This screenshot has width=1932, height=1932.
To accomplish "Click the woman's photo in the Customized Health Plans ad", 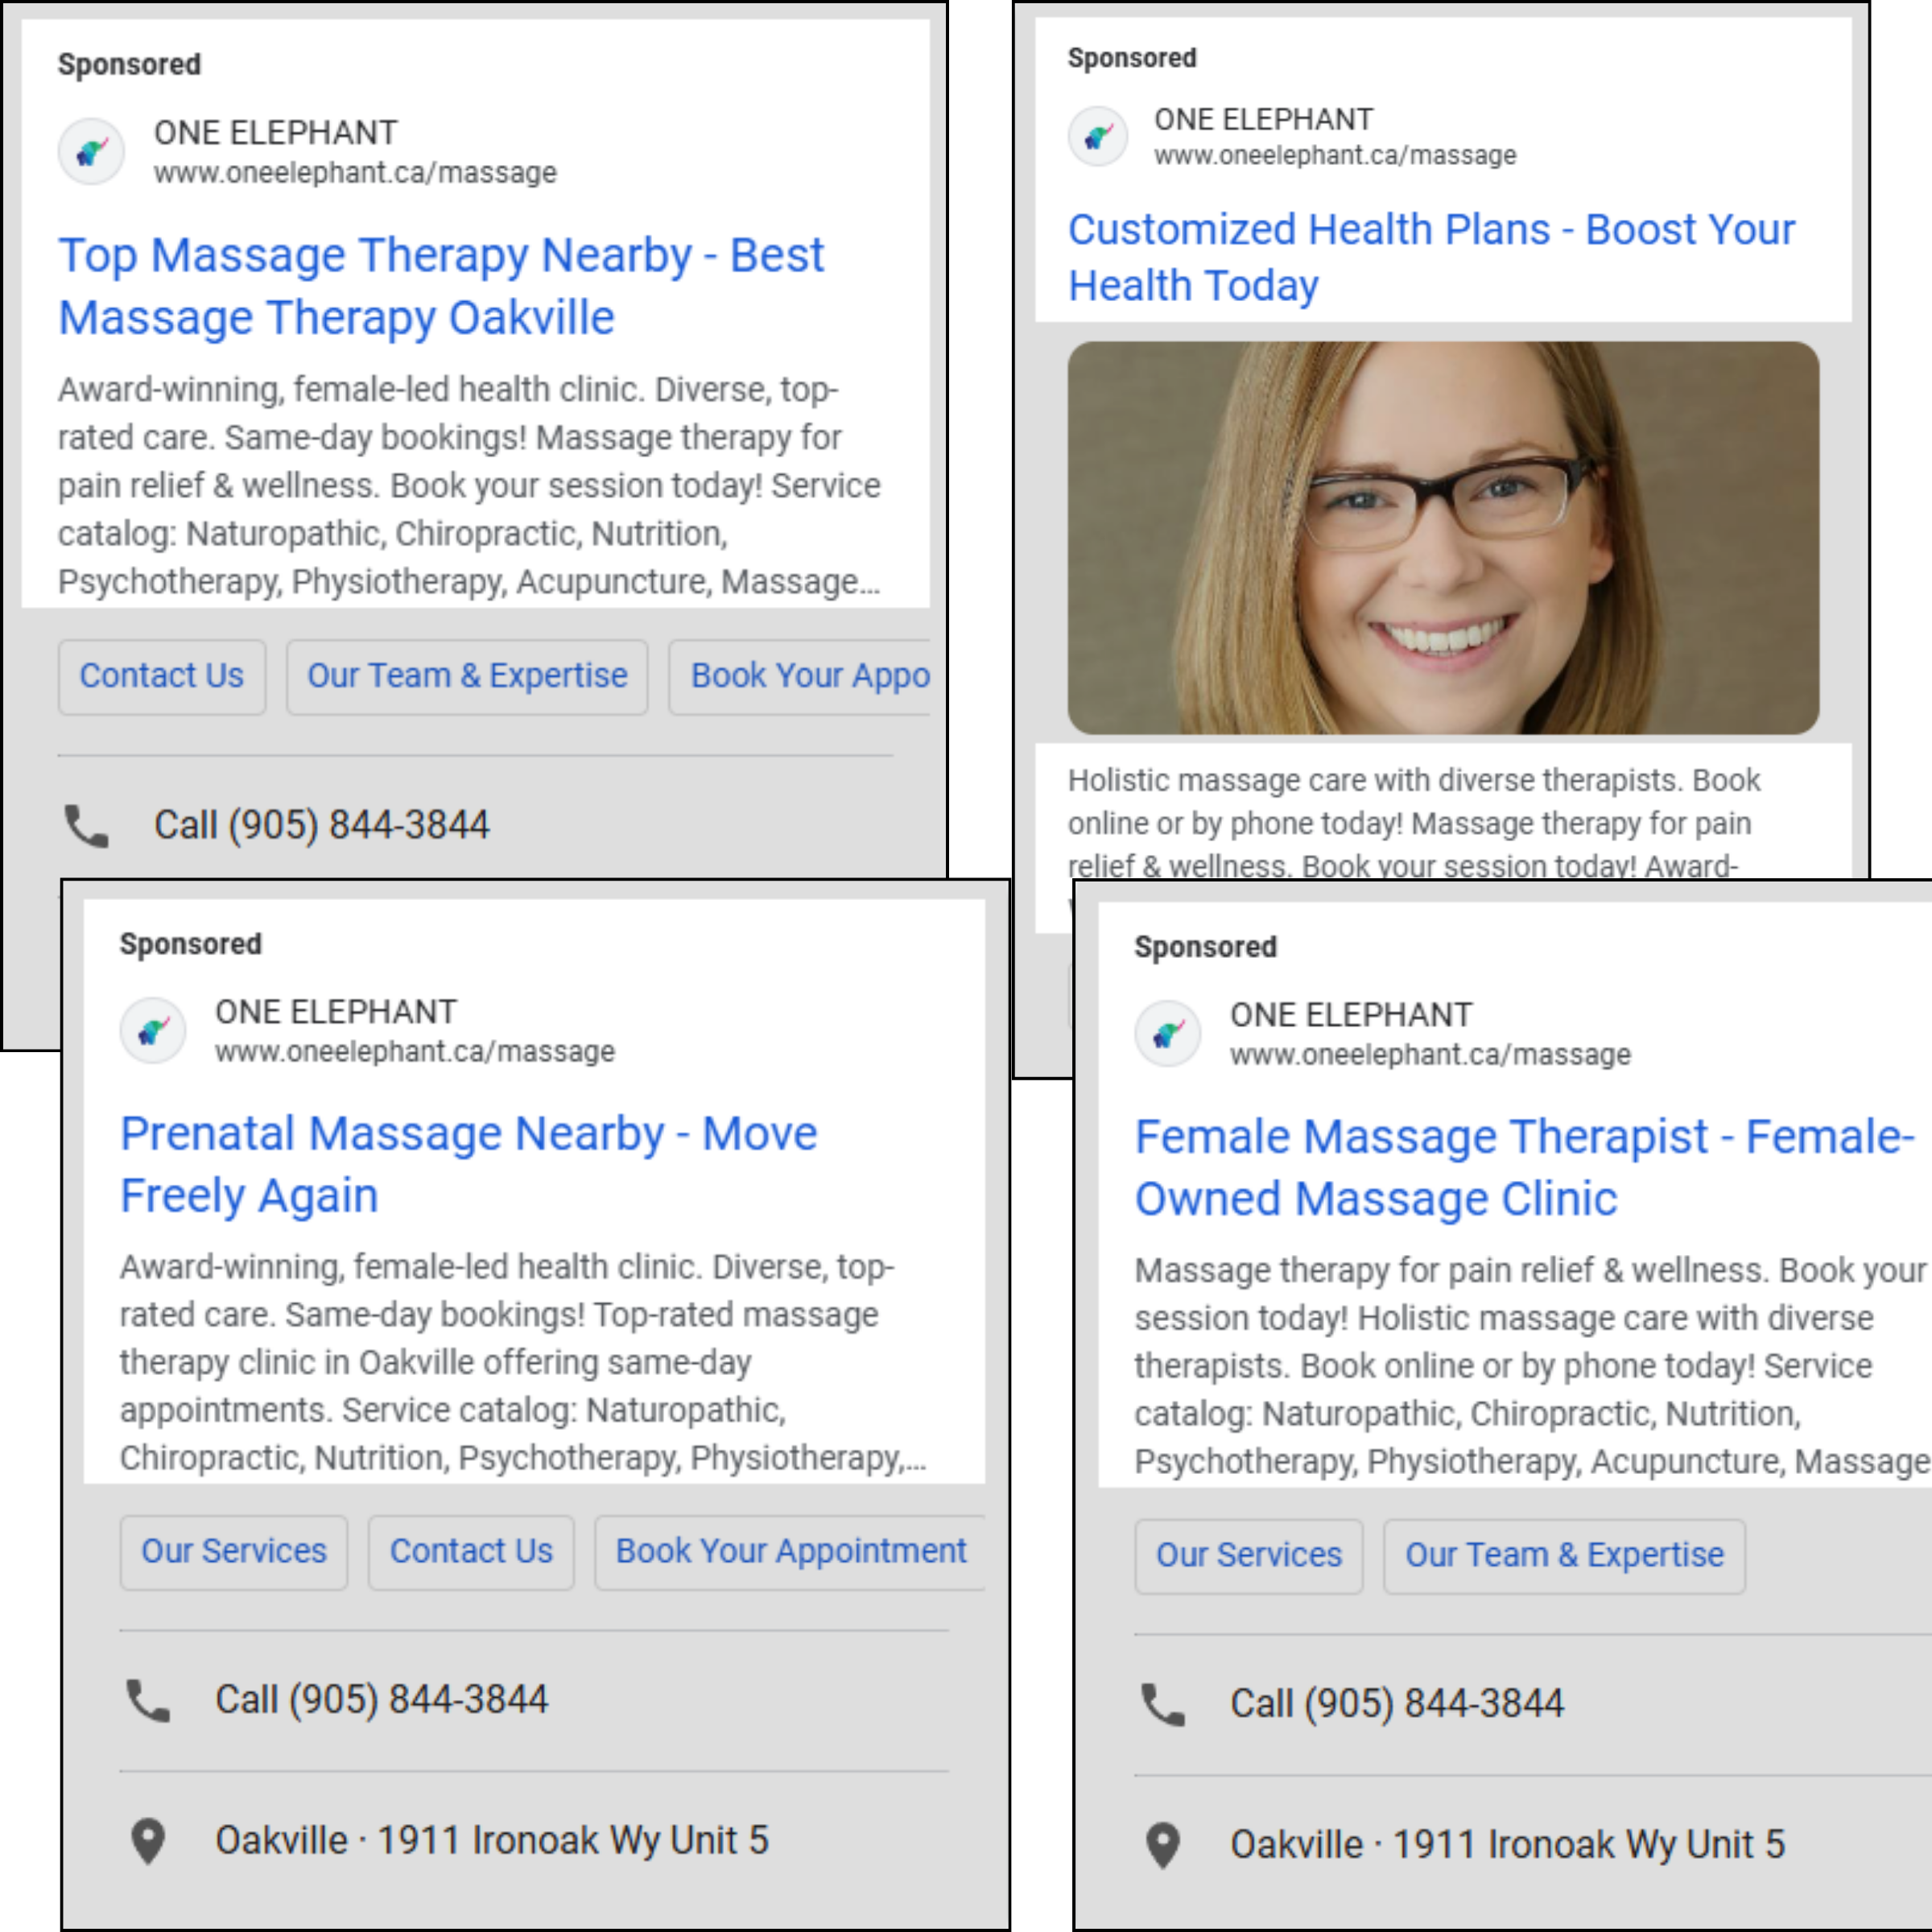I will pos(1443,538).
